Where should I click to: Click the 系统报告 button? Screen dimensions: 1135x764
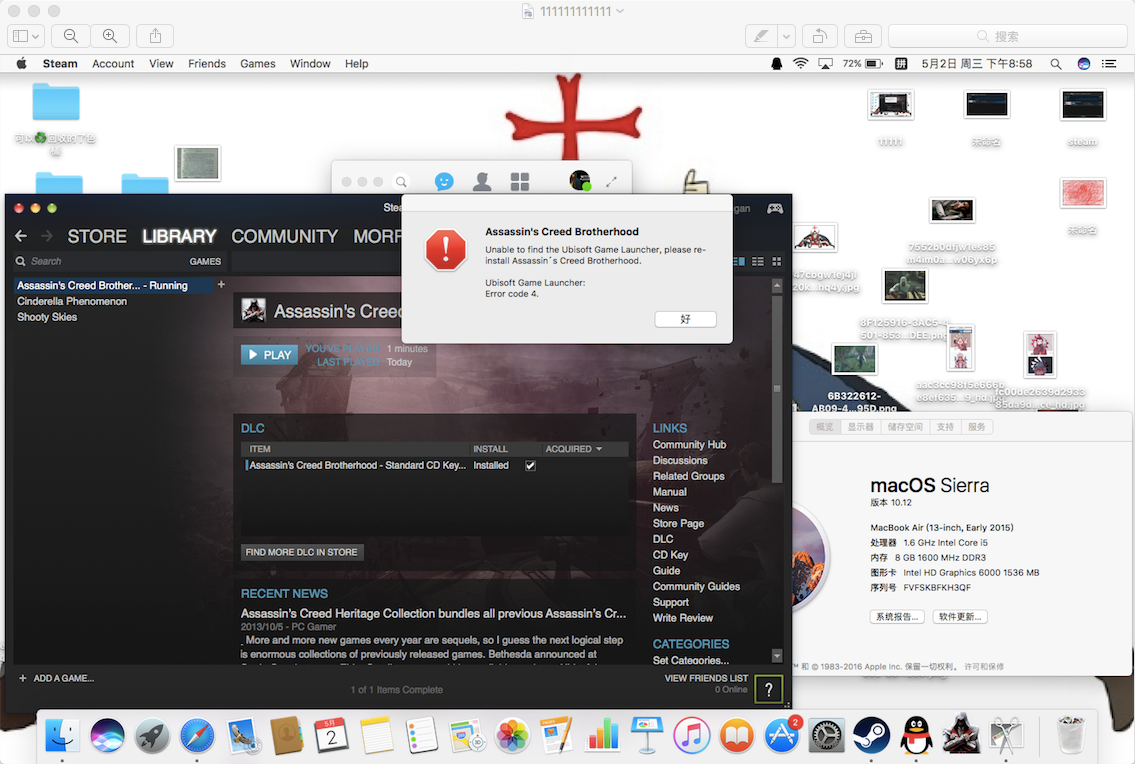click(897, 617)
